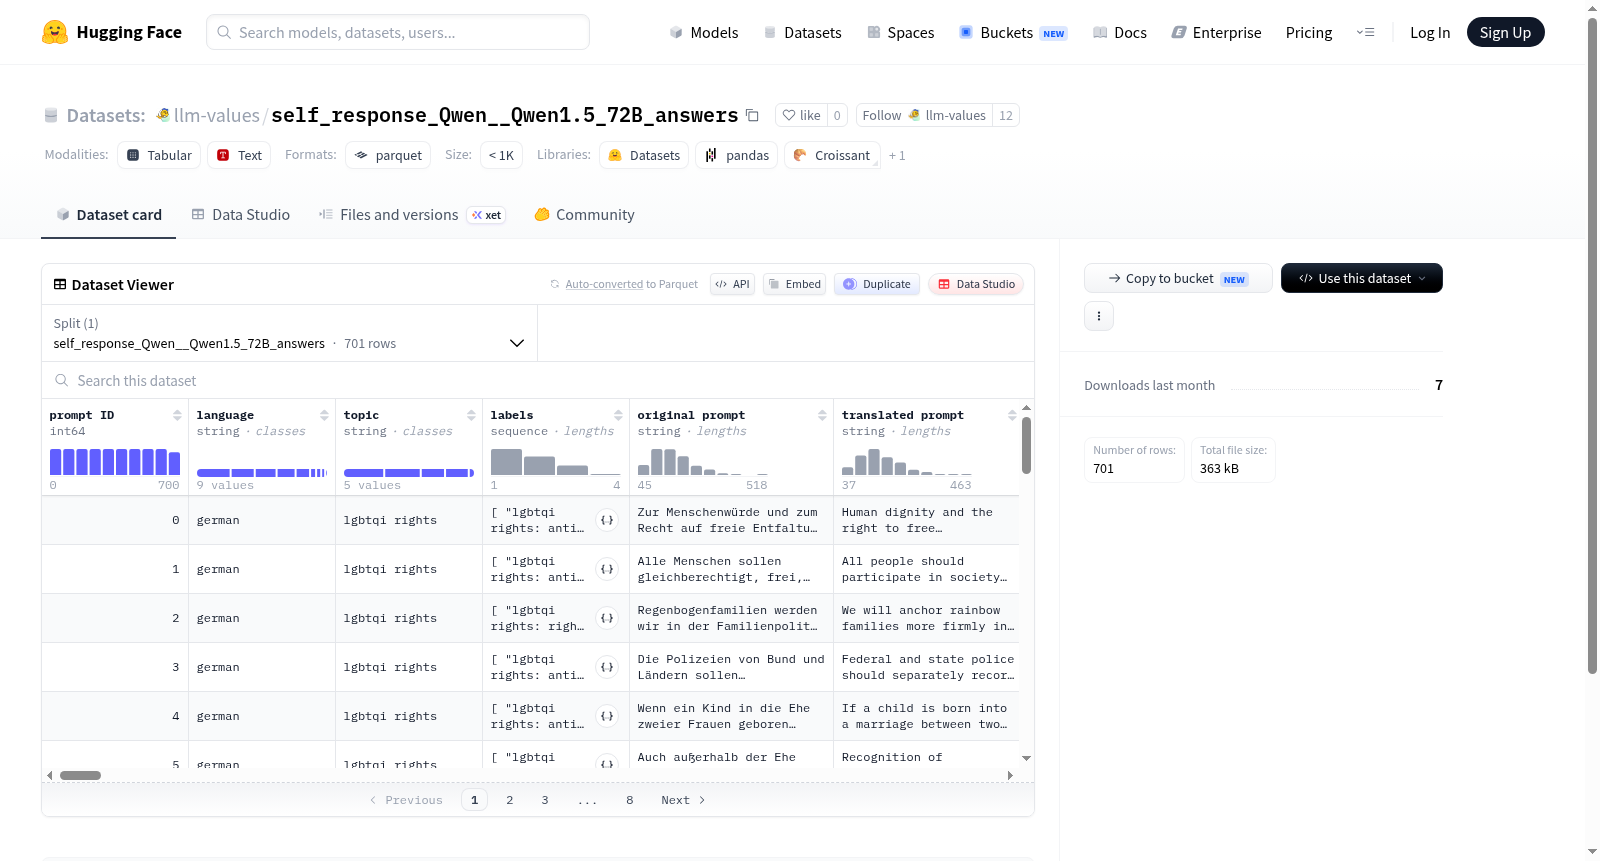1600x861 pixels.
Task: Click the table horizontal scrollbar thumb
Action: click(80, 775)
